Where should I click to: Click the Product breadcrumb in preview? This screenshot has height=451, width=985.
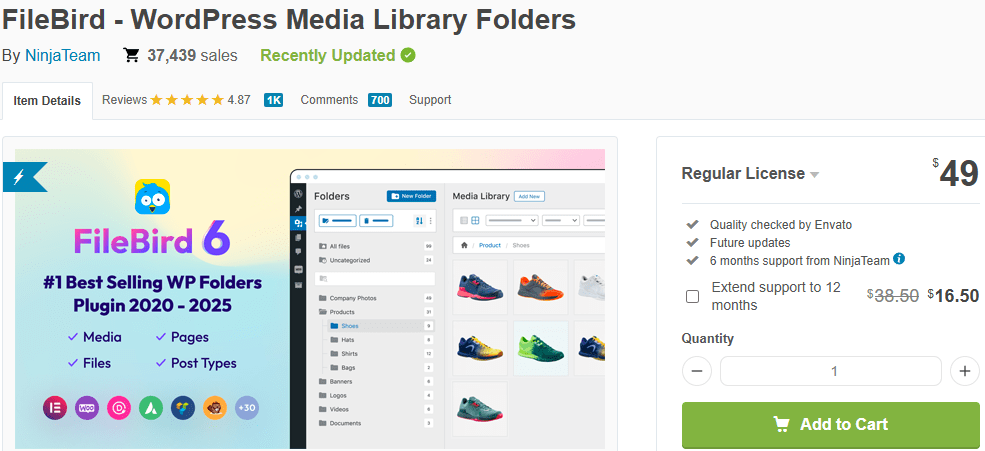490,245
